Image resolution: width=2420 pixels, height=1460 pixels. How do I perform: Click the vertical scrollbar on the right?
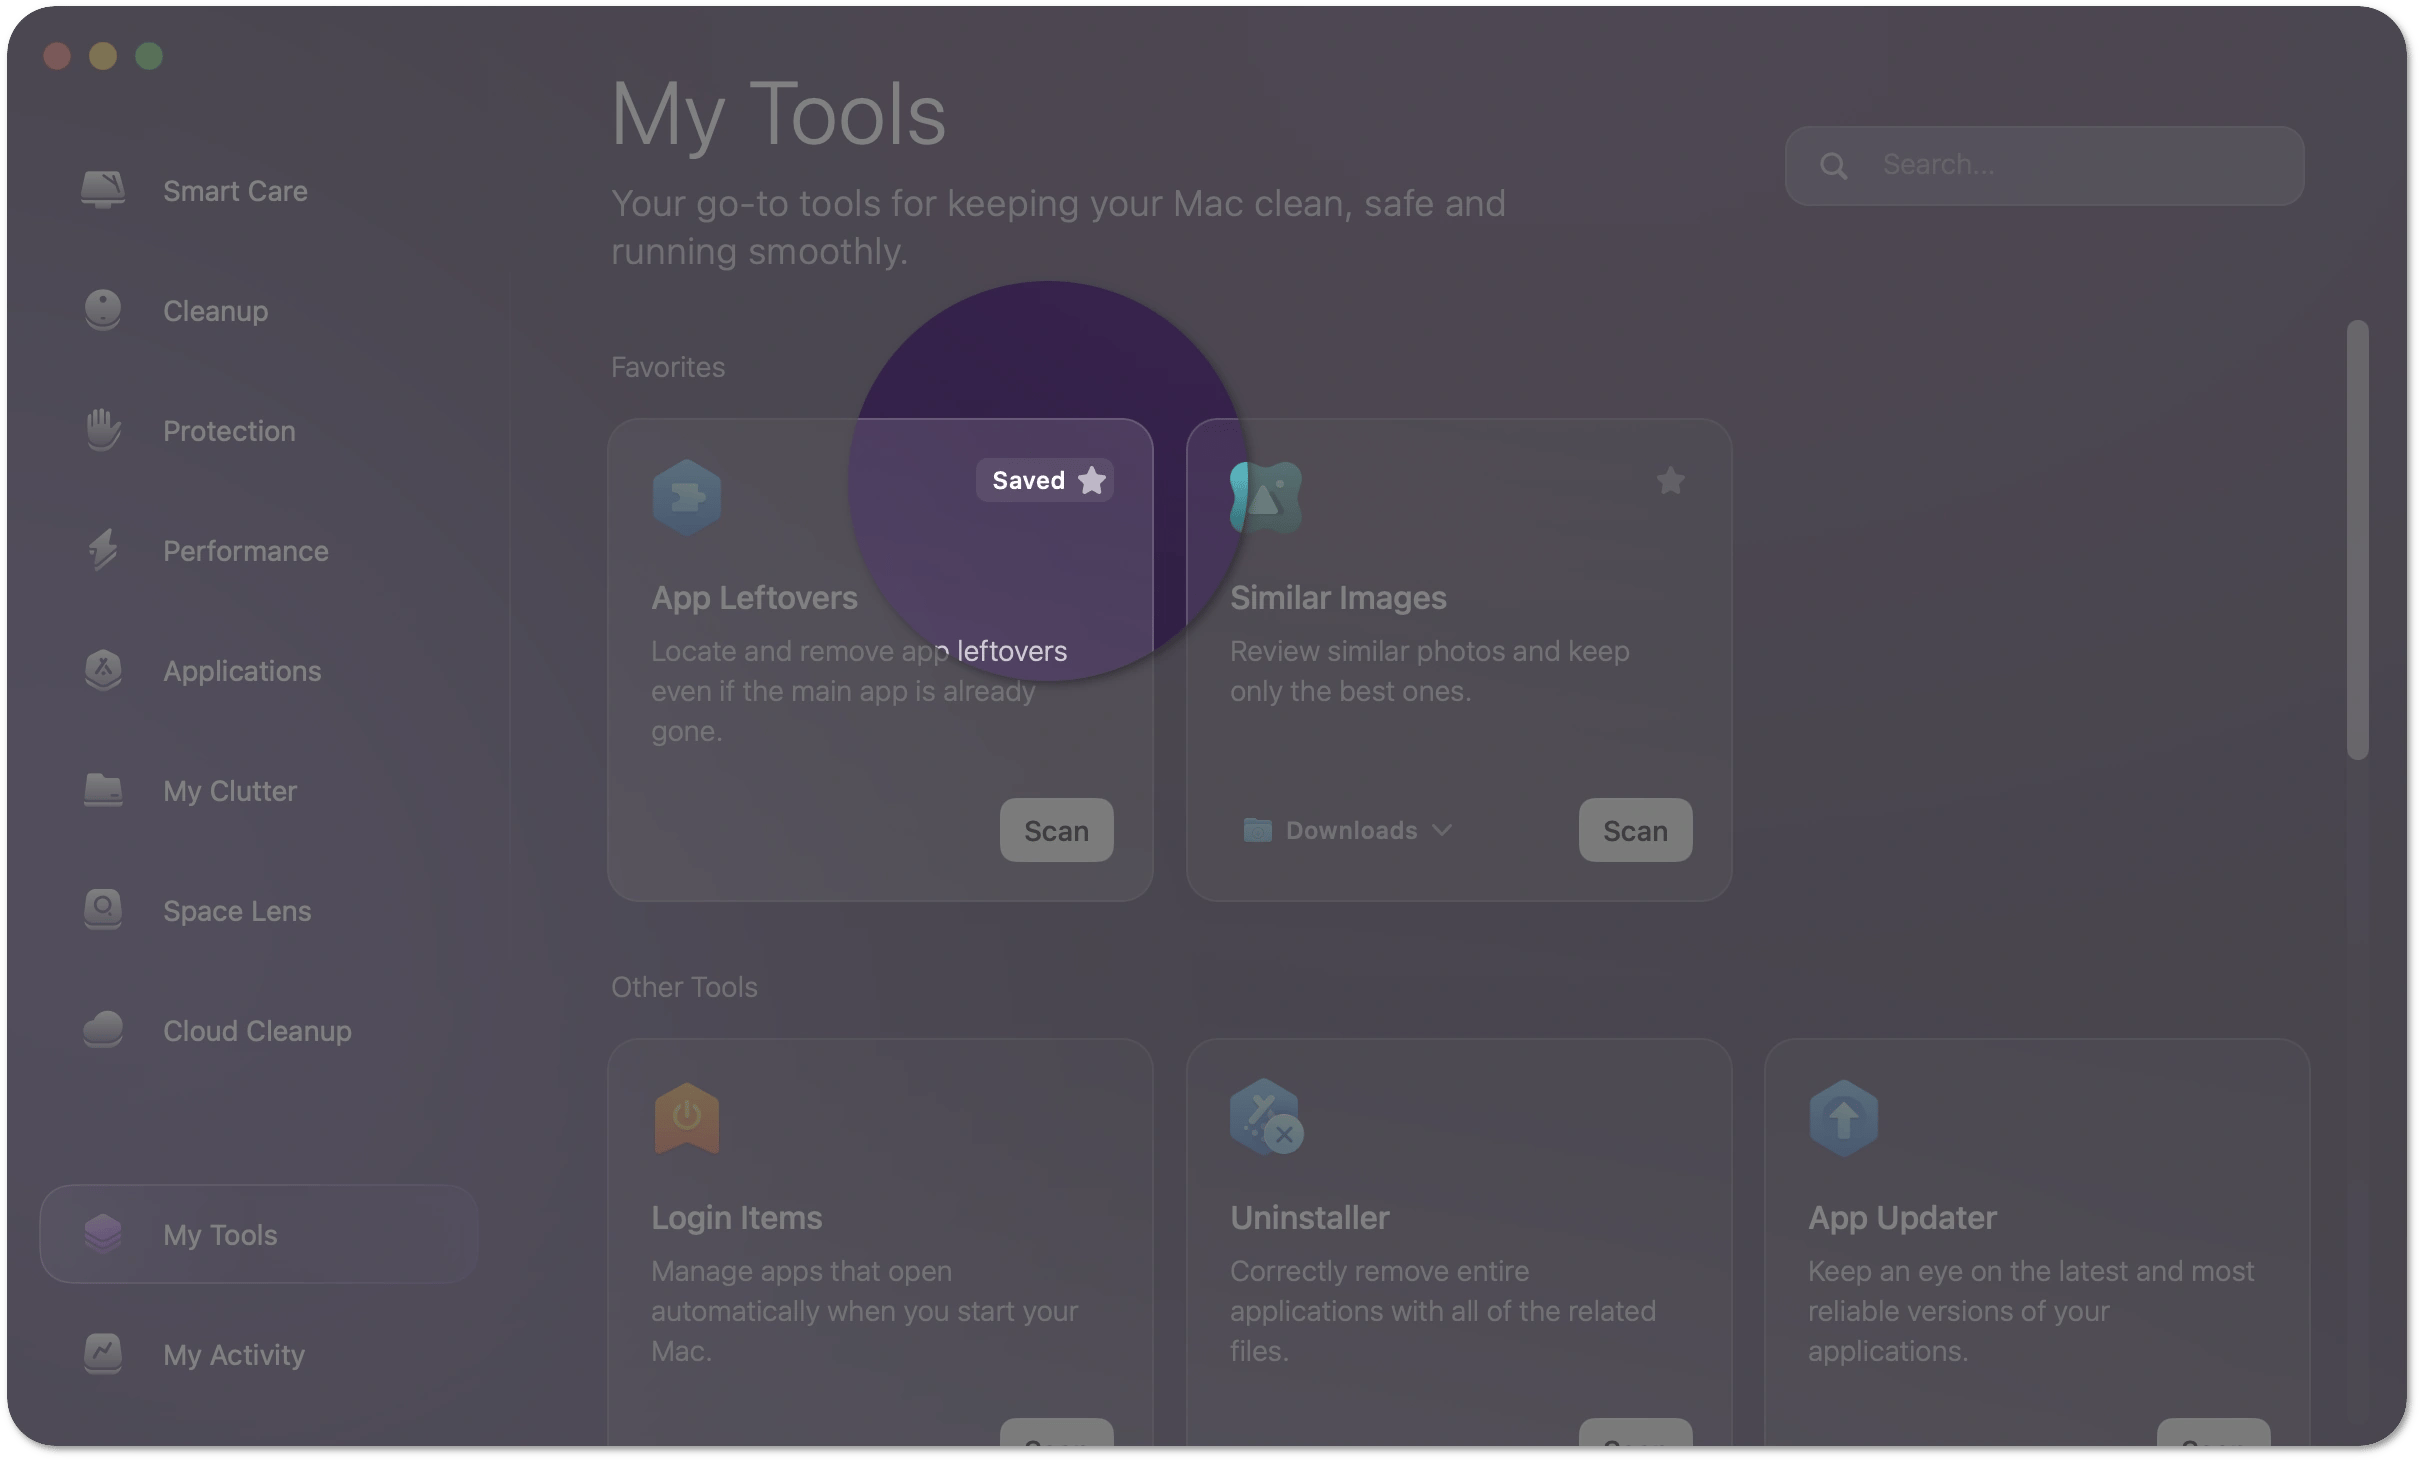pos(2357,540)
